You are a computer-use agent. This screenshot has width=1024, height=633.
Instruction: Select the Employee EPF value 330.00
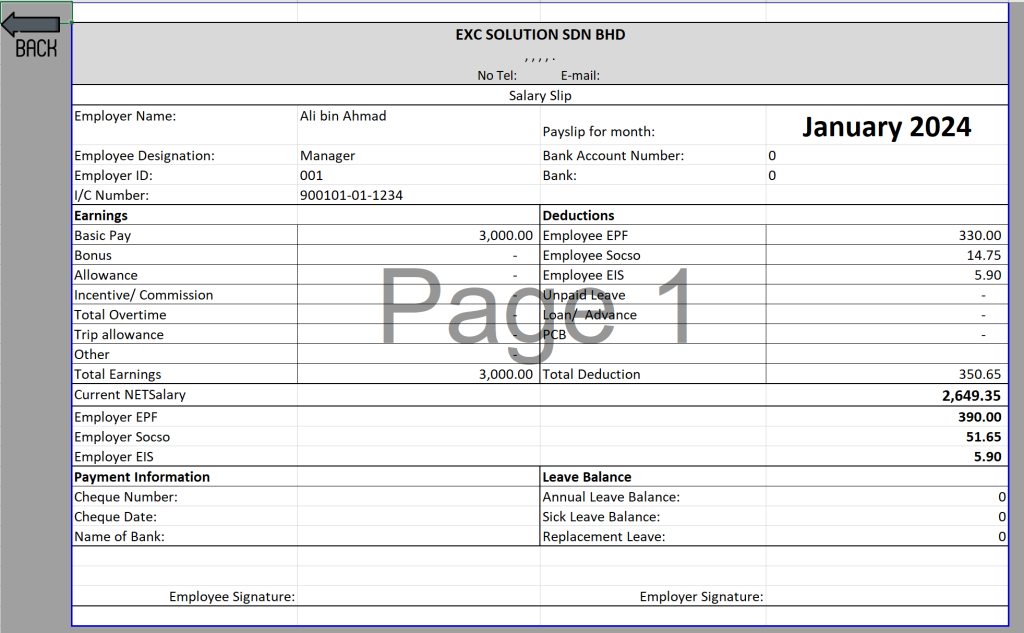pos(979,236)
